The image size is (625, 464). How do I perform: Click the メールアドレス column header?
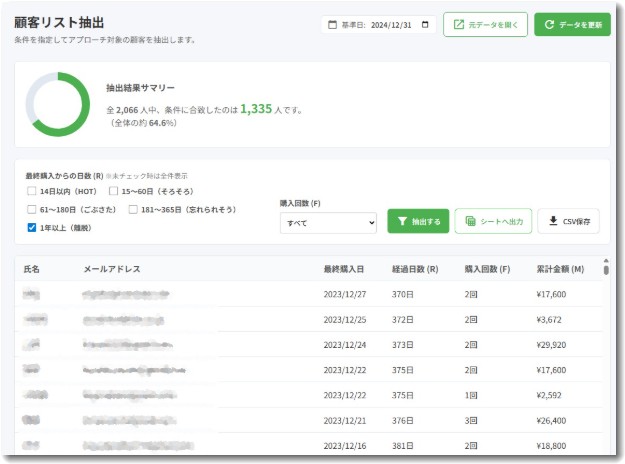coord(112,269)
